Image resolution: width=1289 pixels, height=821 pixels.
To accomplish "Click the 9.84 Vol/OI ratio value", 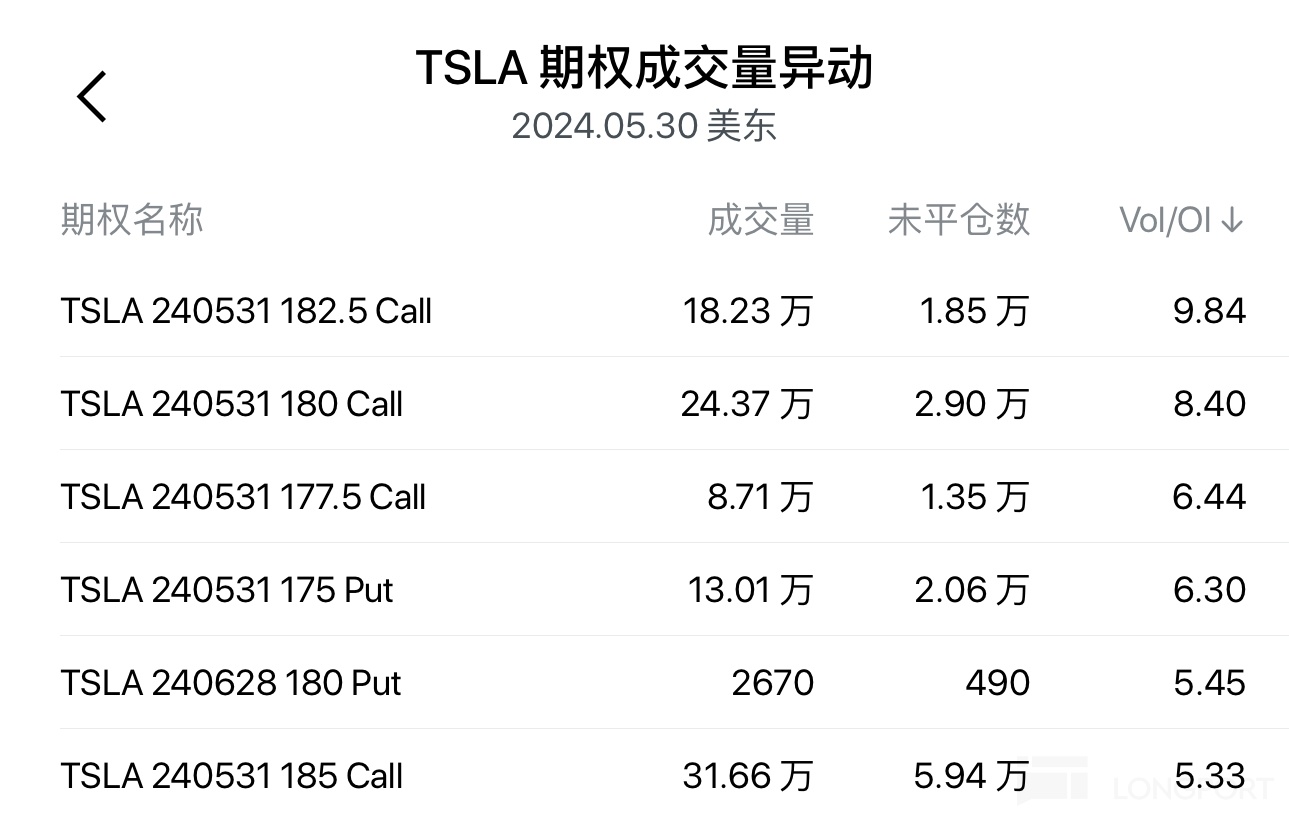I will point(1209,311).
